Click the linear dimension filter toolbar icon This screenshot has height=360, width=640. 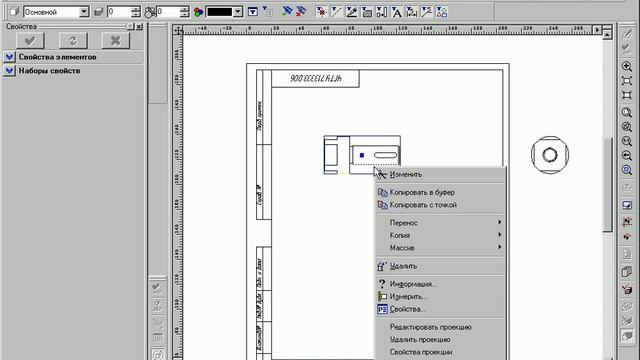tap(411, 12)
